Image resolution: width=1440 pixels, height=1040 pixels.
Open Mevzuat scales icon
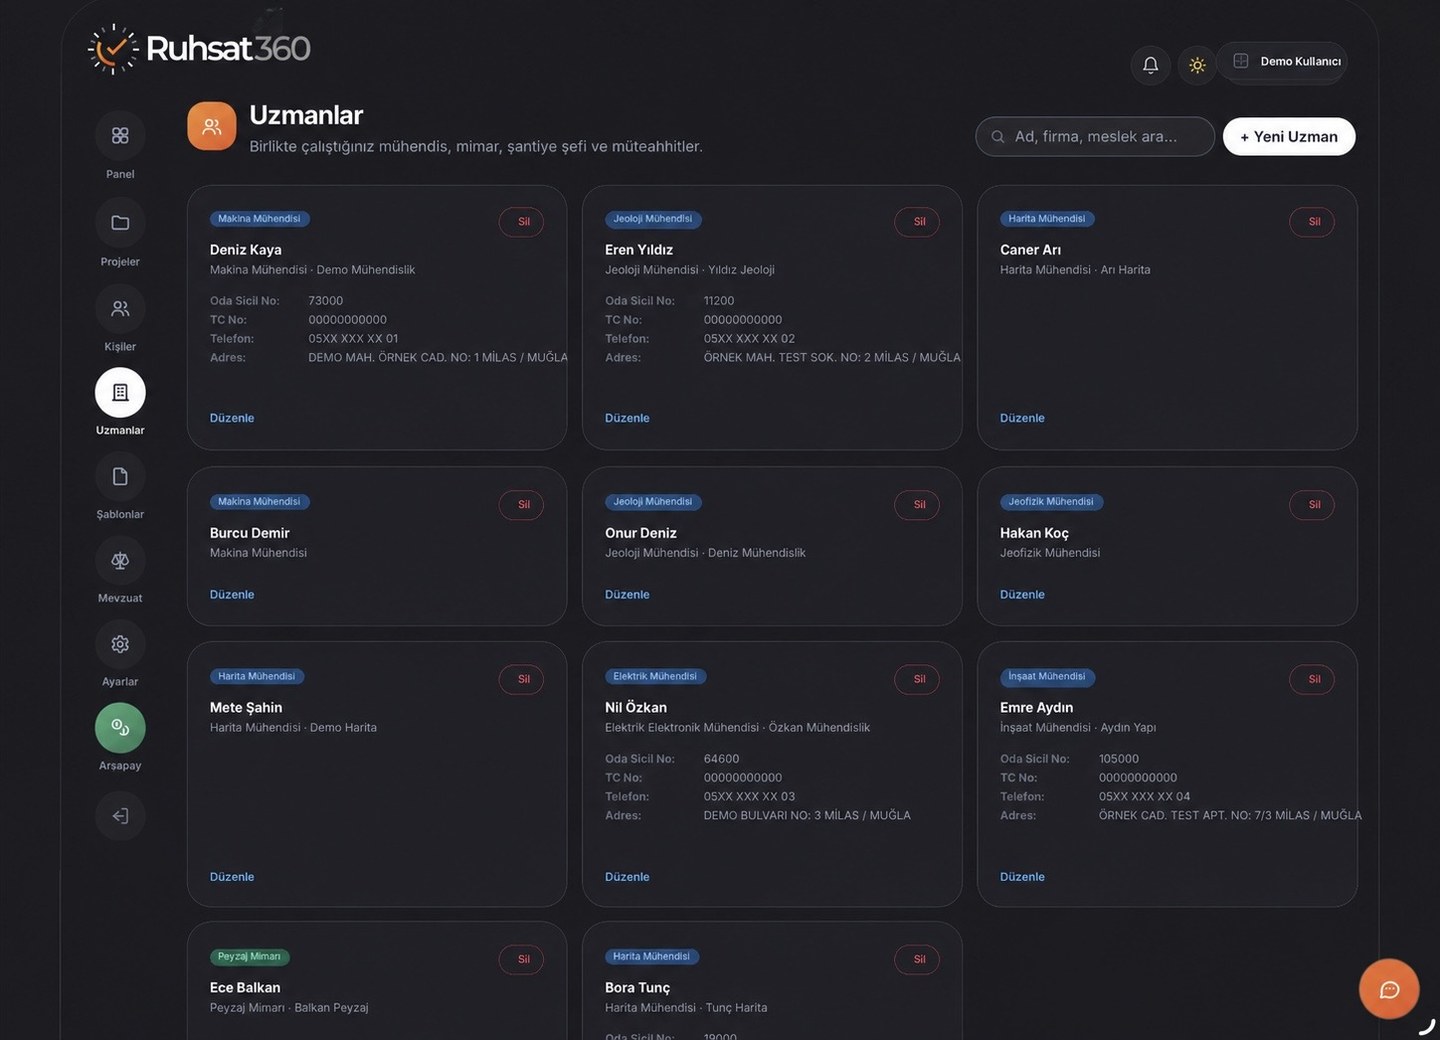[120, 561]
